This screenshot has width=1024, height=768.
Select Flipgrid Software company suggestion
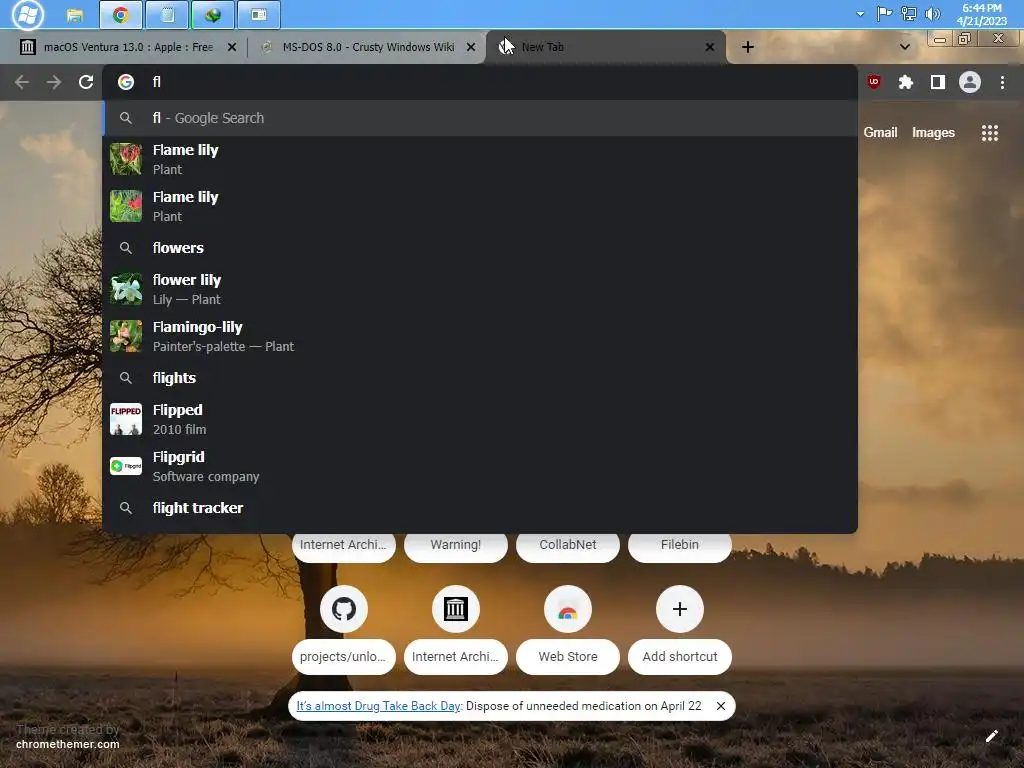480,466
